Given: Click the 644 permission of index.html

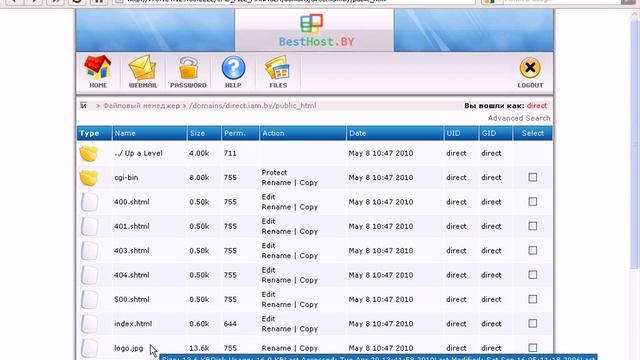Looking at the screenshot, I should click(x=230, y=324).
